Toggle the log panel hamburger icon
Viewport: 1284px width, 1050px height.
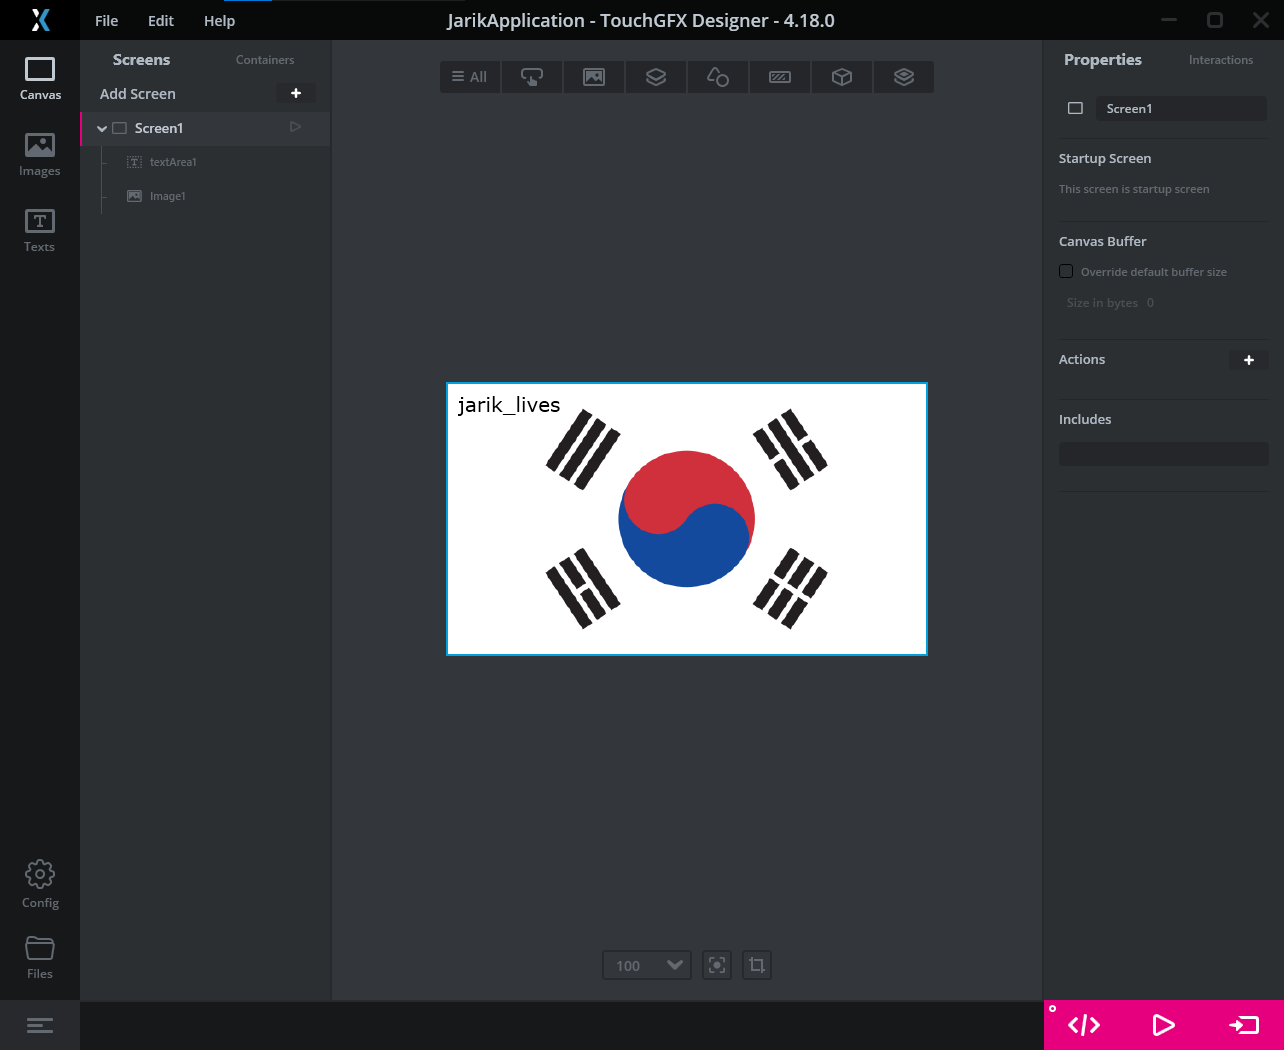pyautogui.click(x=40, y=1025)
